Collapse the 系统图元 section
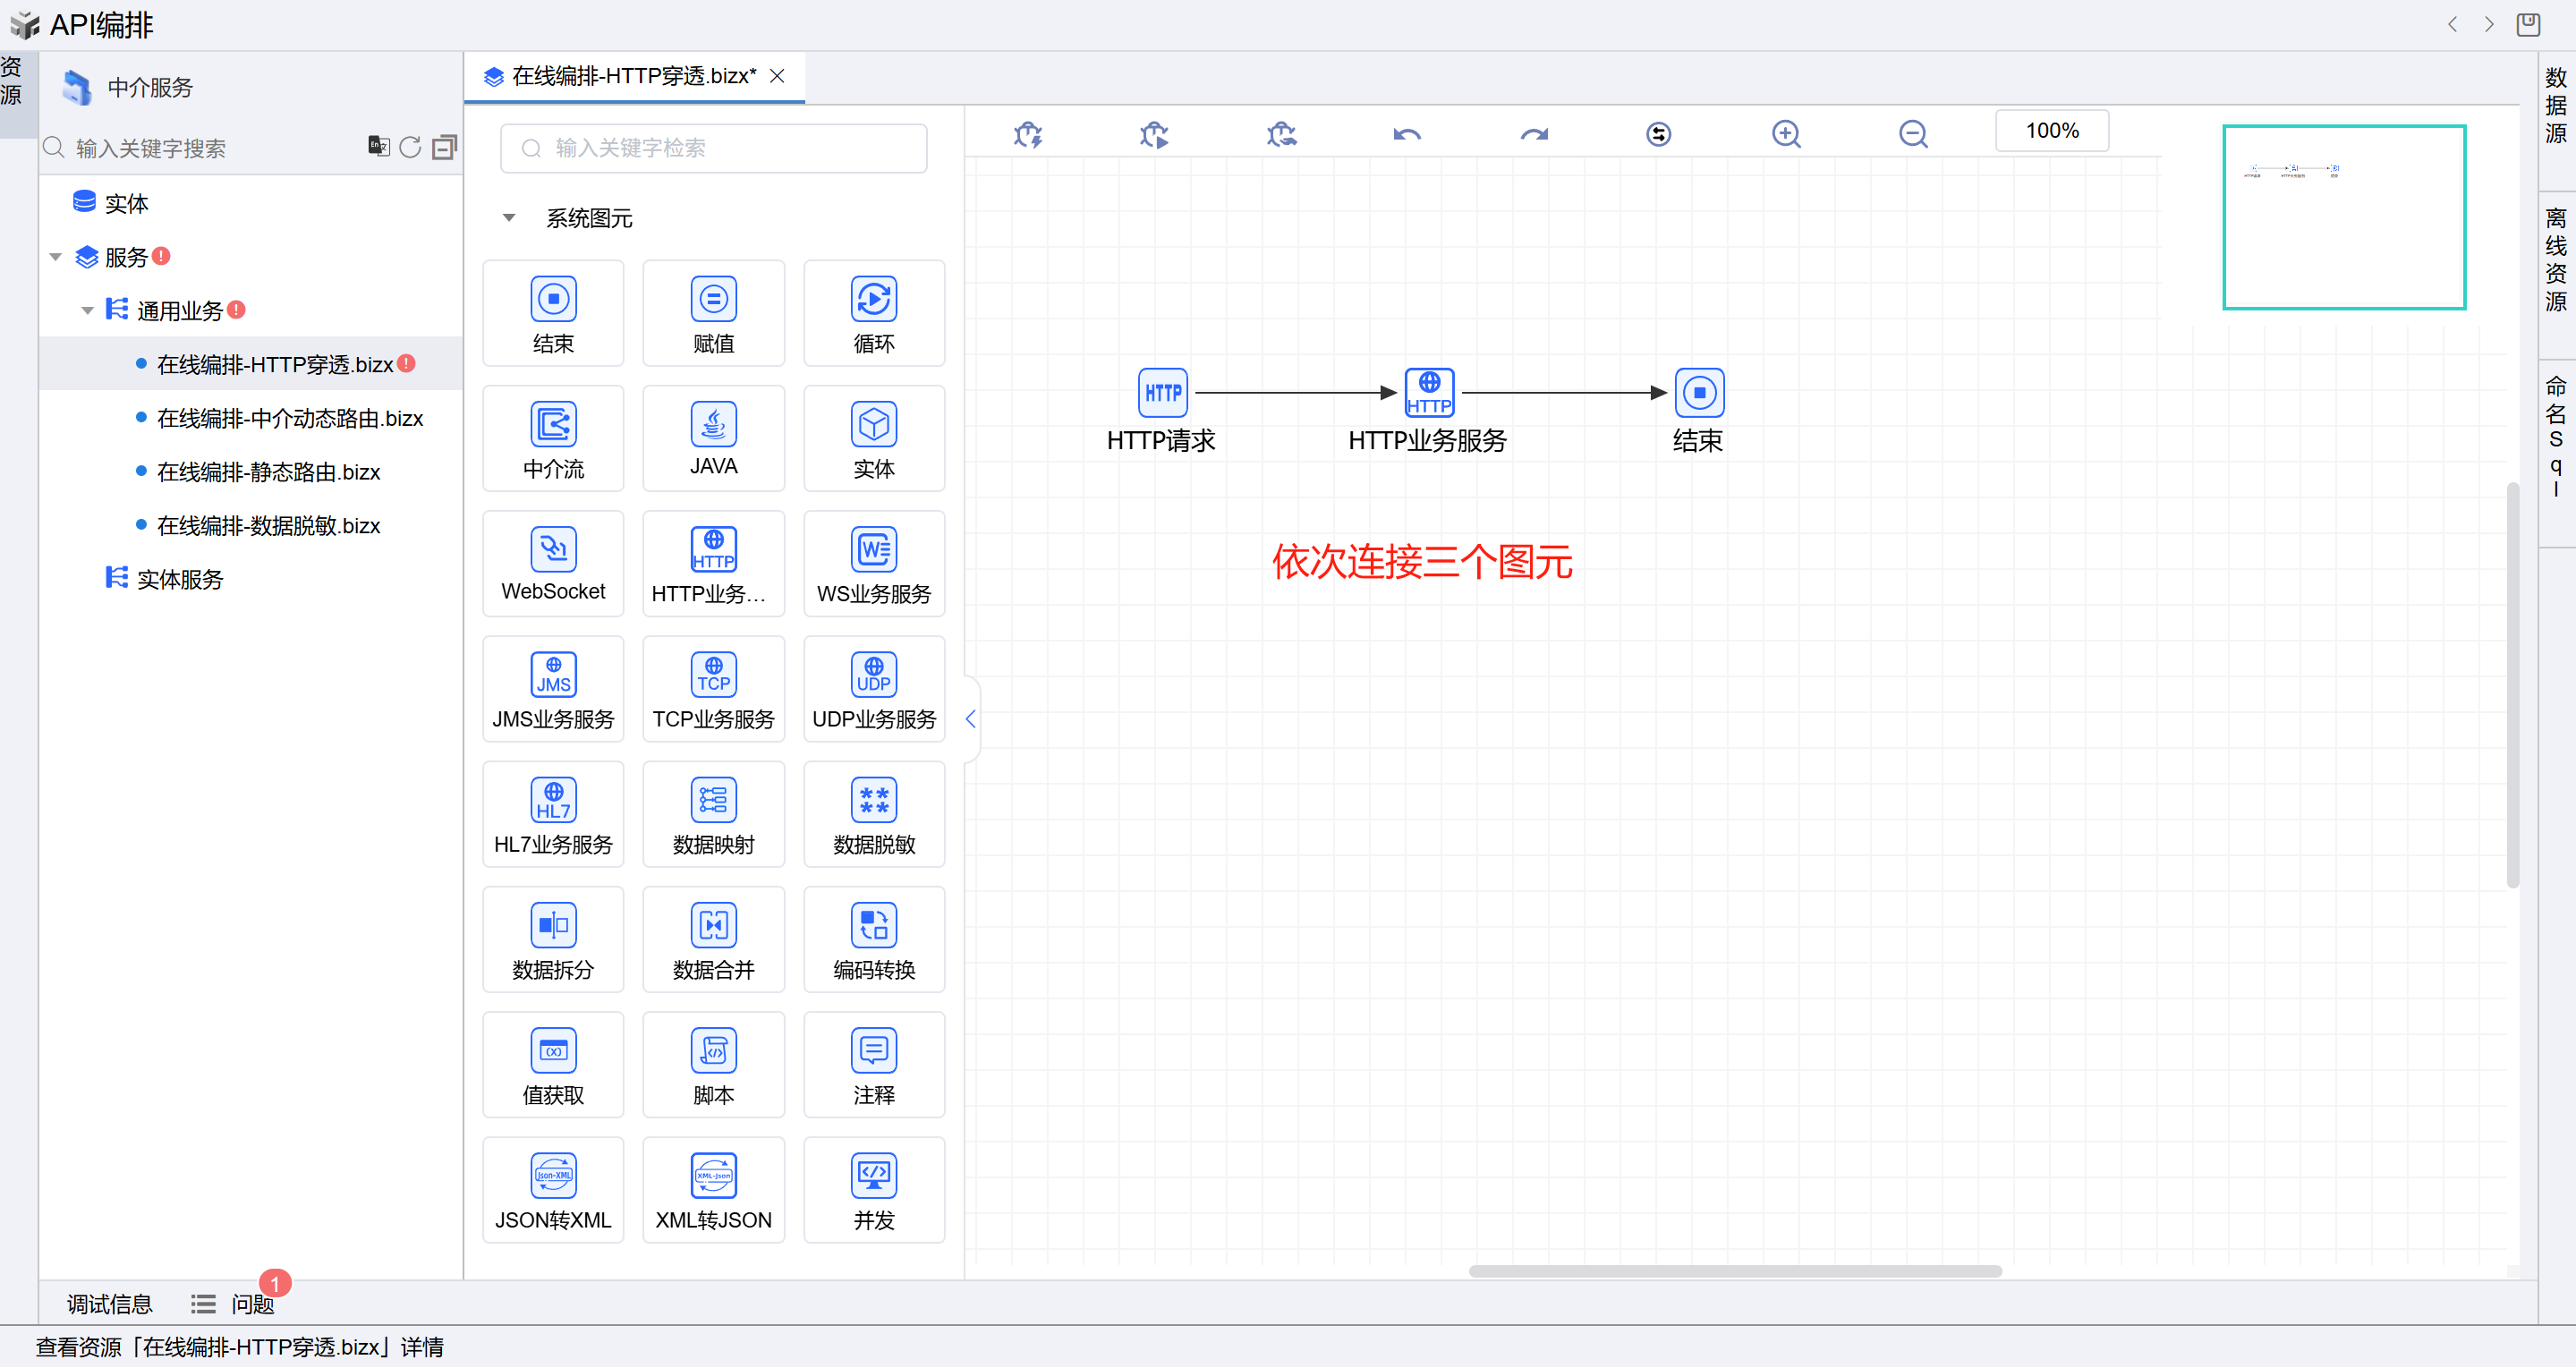The height and width of the screenshot is (1368, 2576). click(x=509, y=218)
